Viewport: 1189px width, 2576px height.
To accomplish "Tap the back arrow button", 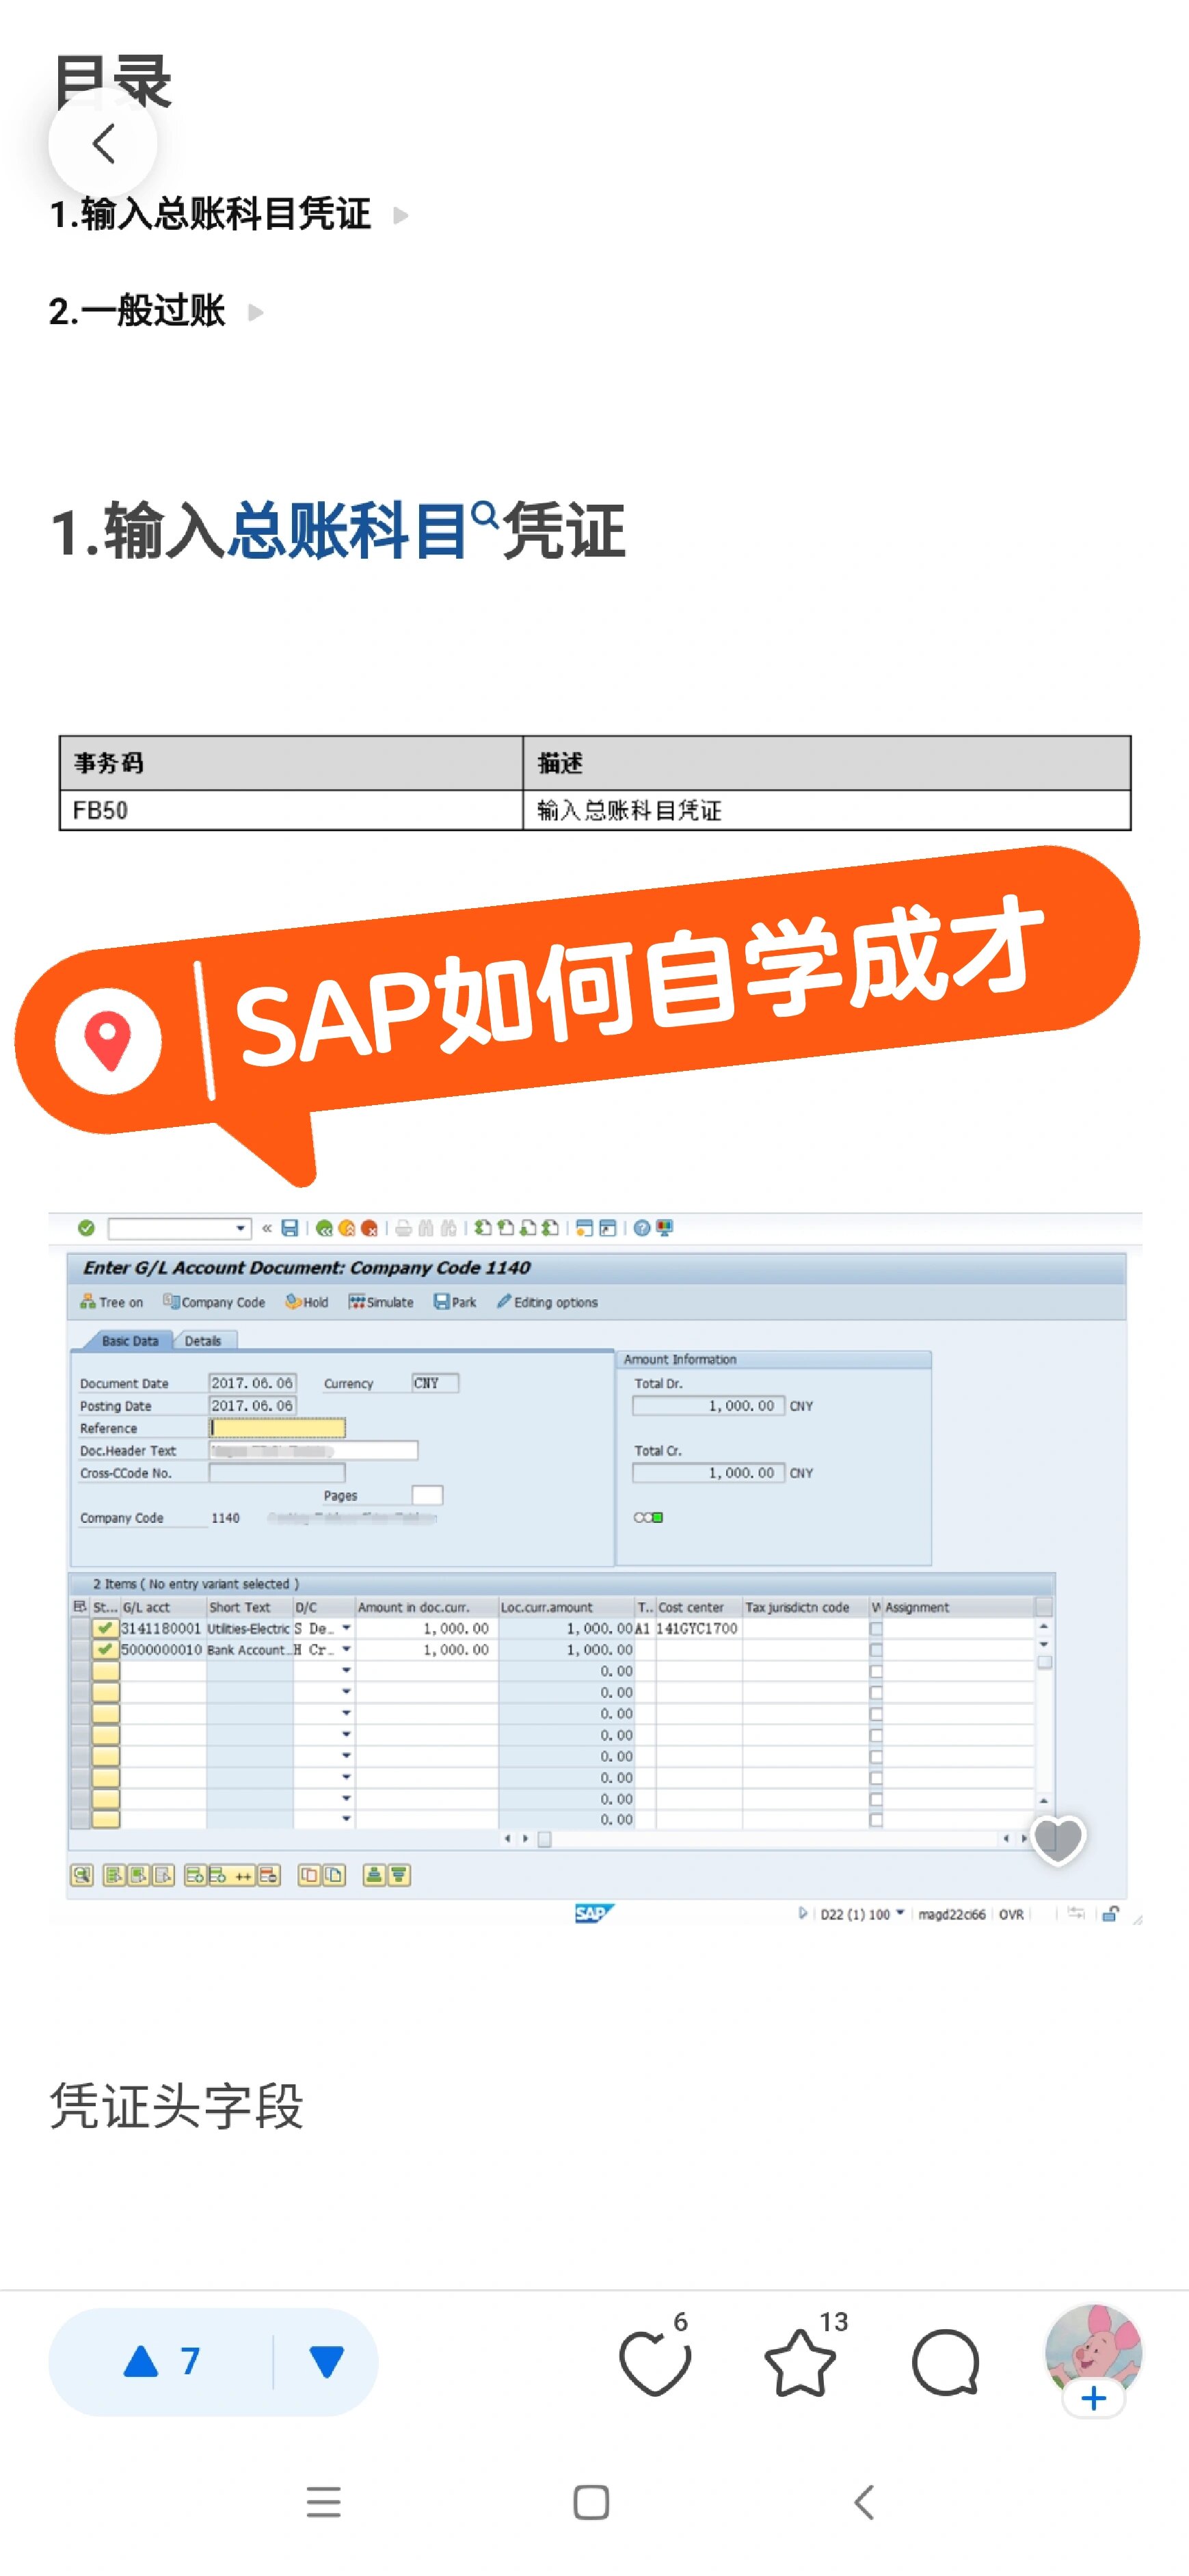I will point(103,143).
